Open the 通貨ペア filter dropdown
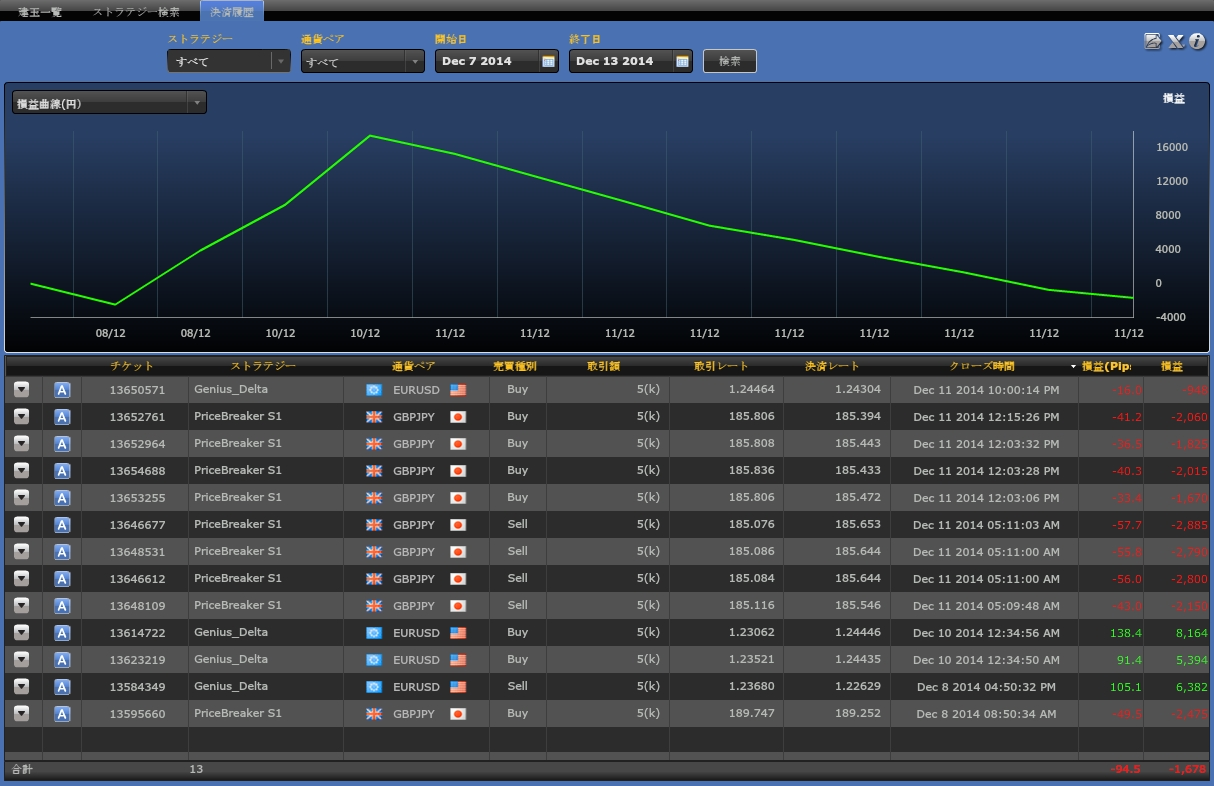Image resolution: width=1214 pixels, height=786 pixels. click(363, 61)
